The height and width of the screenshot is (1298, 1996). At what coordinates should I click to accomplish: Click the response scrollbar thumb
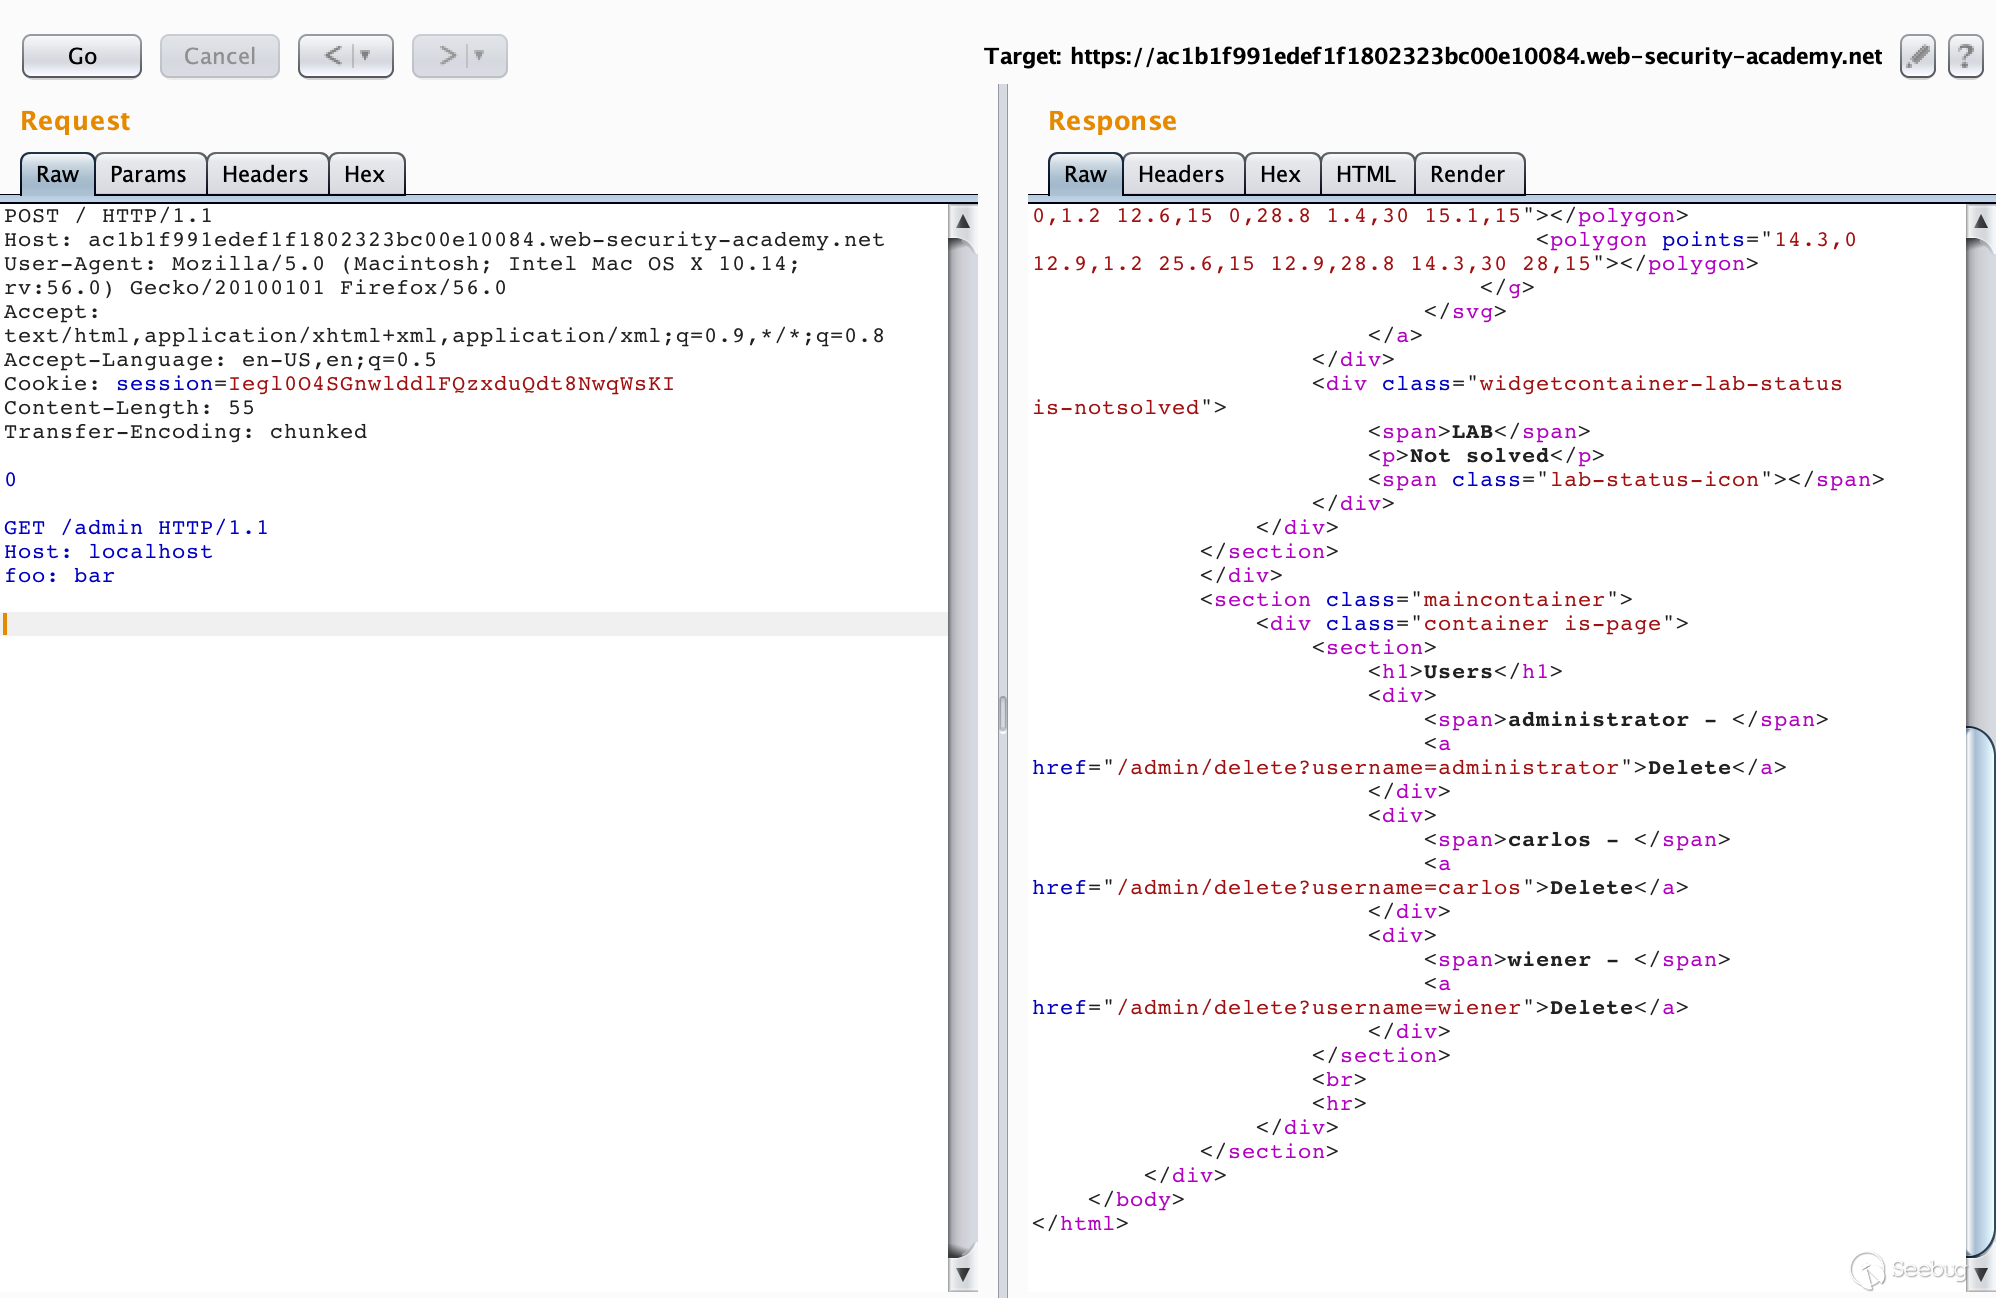[x=1981, y=990]
